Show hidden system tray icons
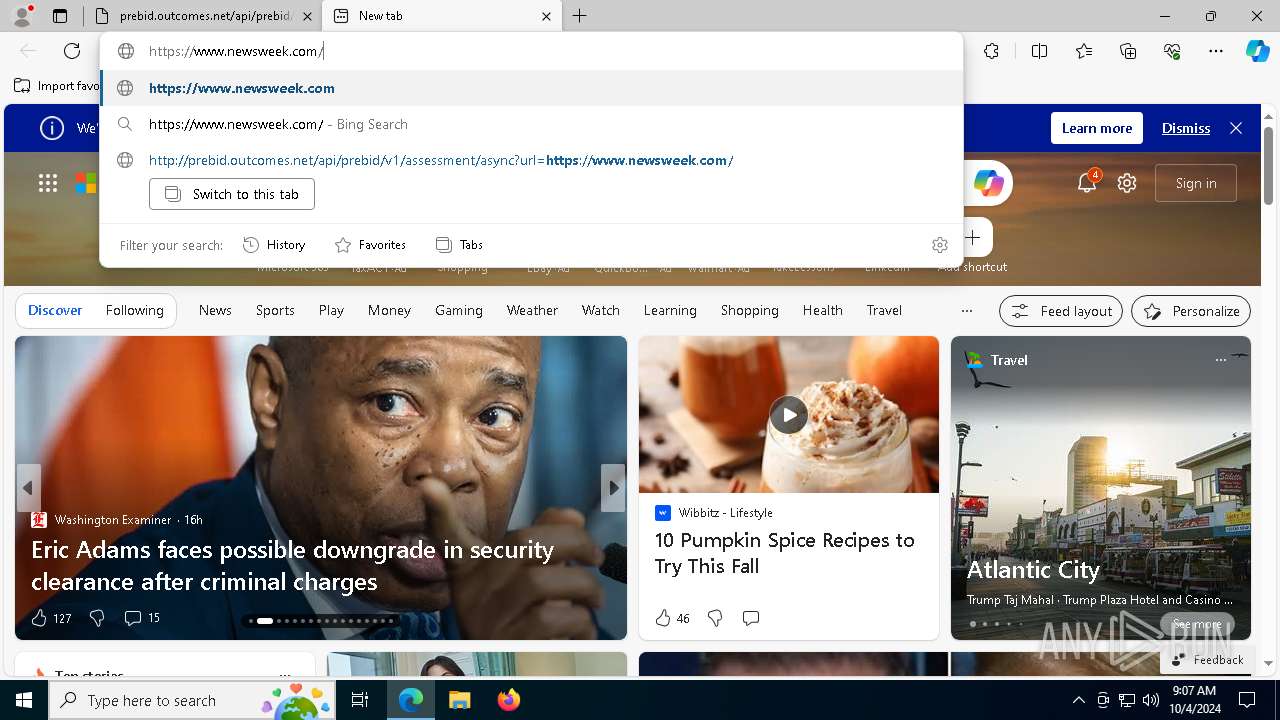The width and height of the screenshot is (1280, 720). tap(1078, 700)
